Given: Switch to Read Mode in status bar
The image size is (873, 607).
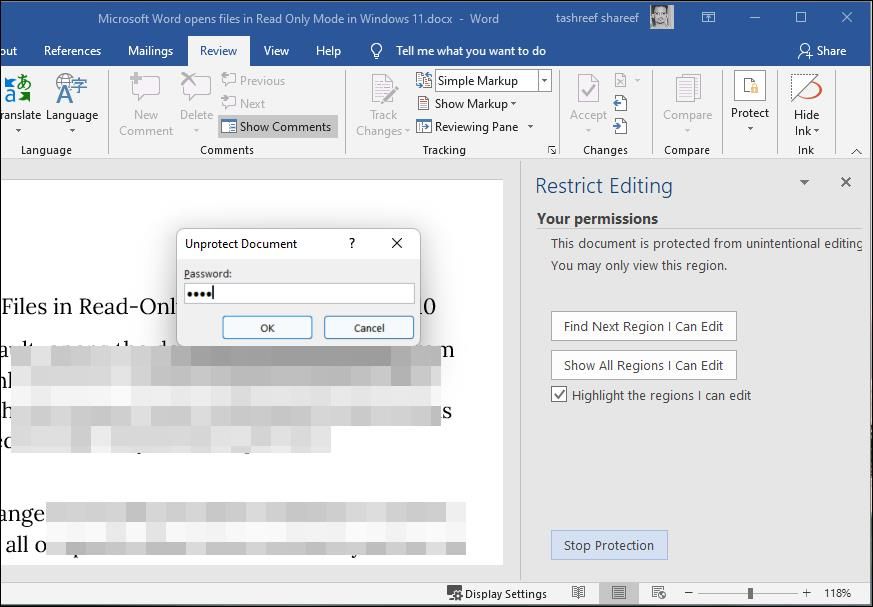Looking at the screenshot, I should coord(578,593).
